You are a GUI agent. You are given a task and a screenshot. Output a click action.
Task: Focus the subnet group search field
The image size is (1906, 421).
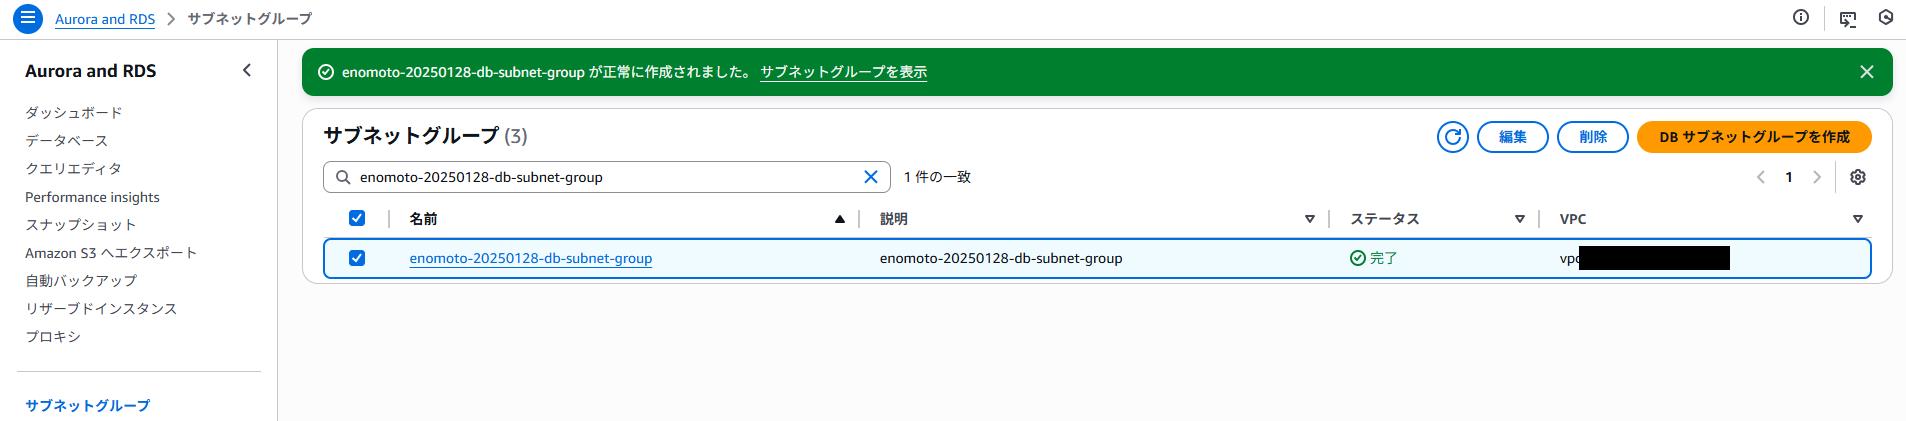pyautogui.click(x=606, y=177)
